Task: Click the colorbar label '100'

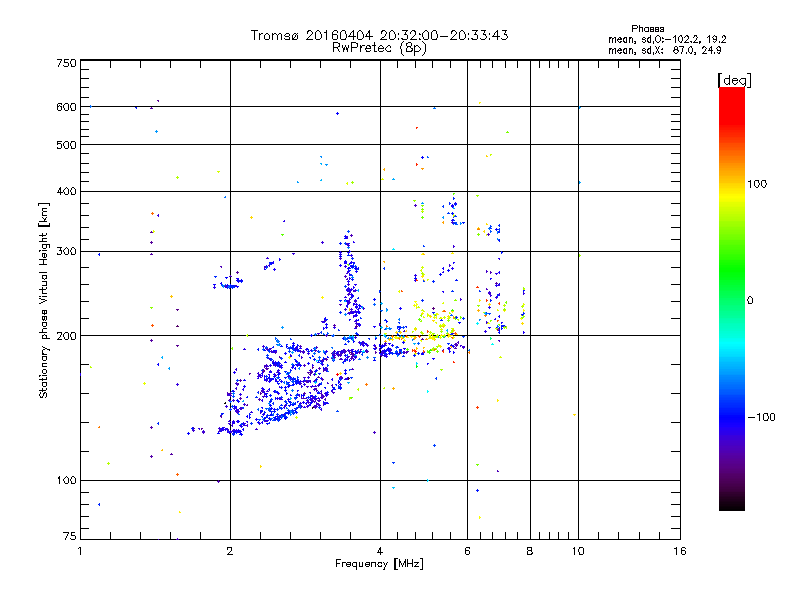Action: pos(757,184)
